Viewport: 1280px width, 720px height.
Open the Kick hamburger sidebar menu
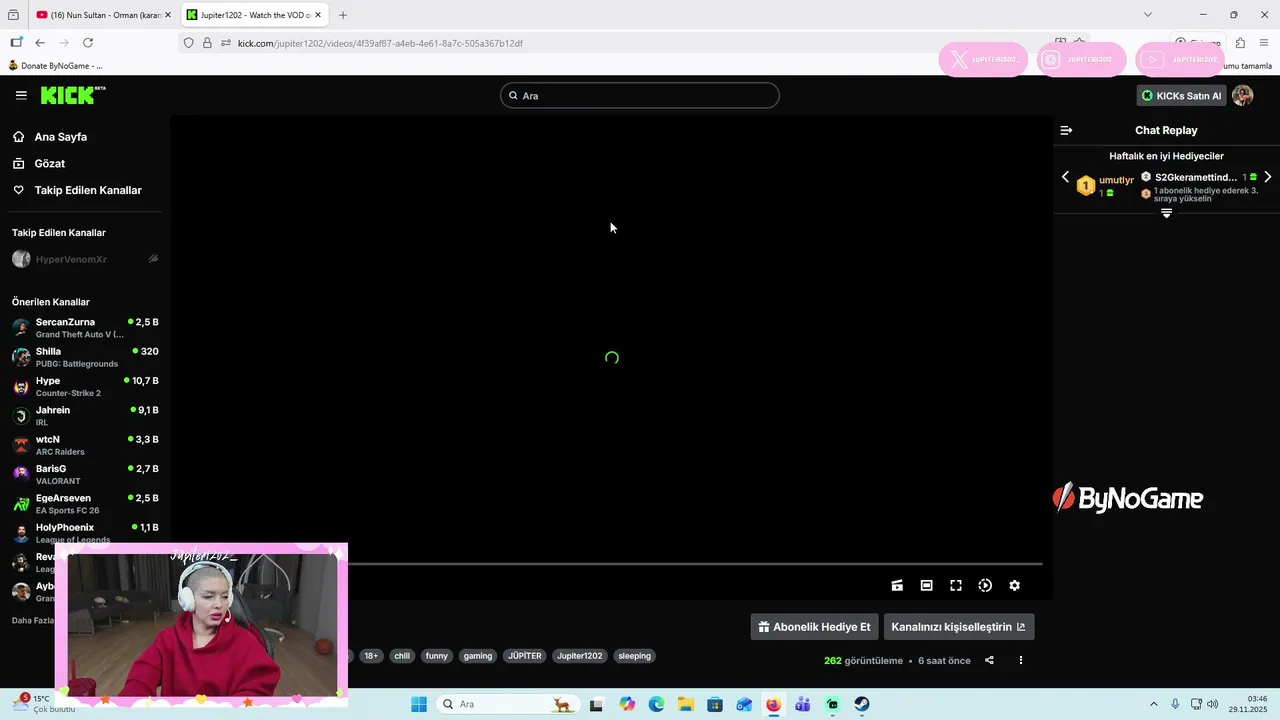click(21, 95)
